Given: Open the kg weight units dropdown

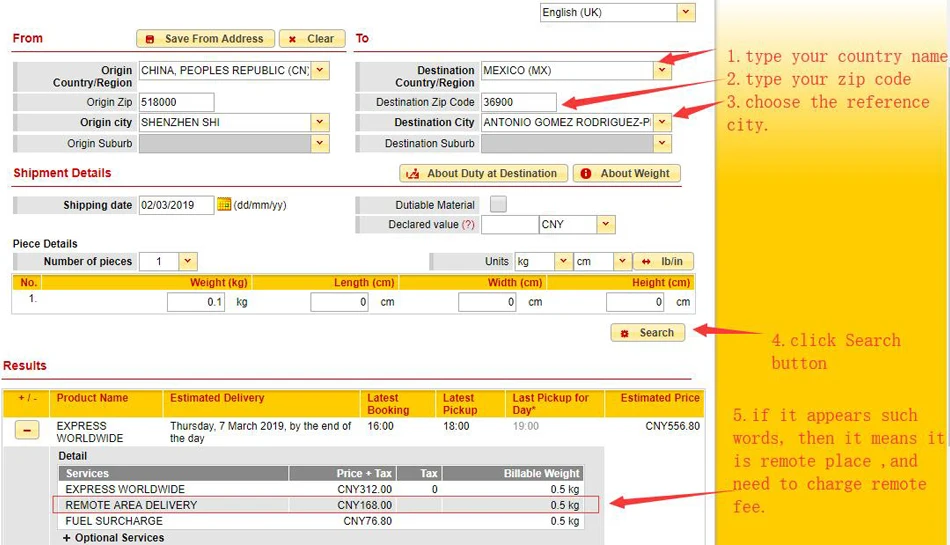Looking at the screenshot, I should (563, 262).
